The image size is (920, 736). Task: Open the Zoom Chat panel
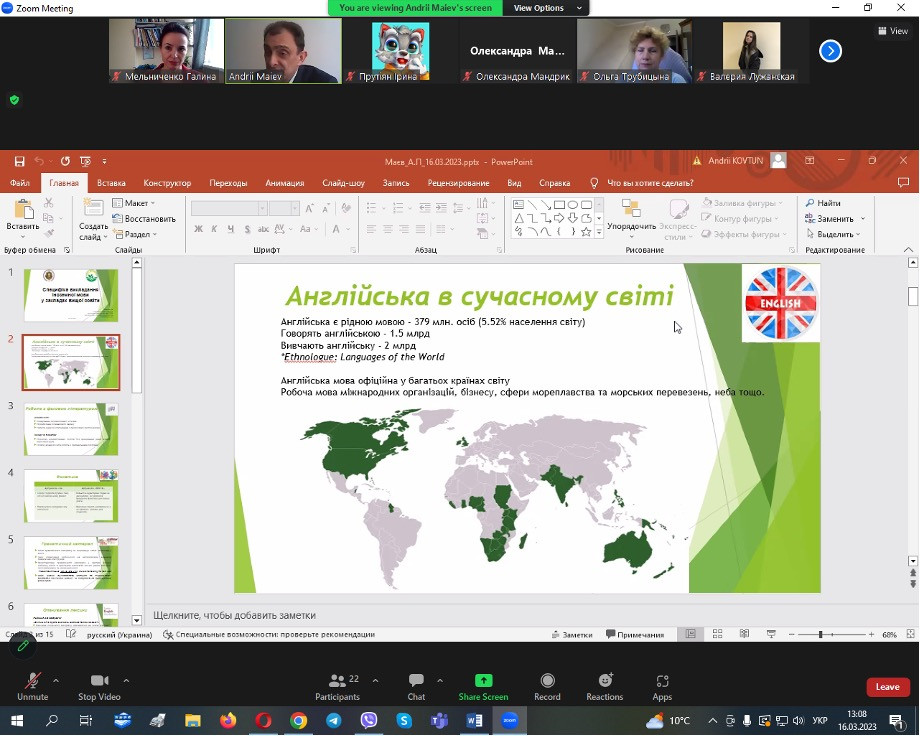pos(416,682)
